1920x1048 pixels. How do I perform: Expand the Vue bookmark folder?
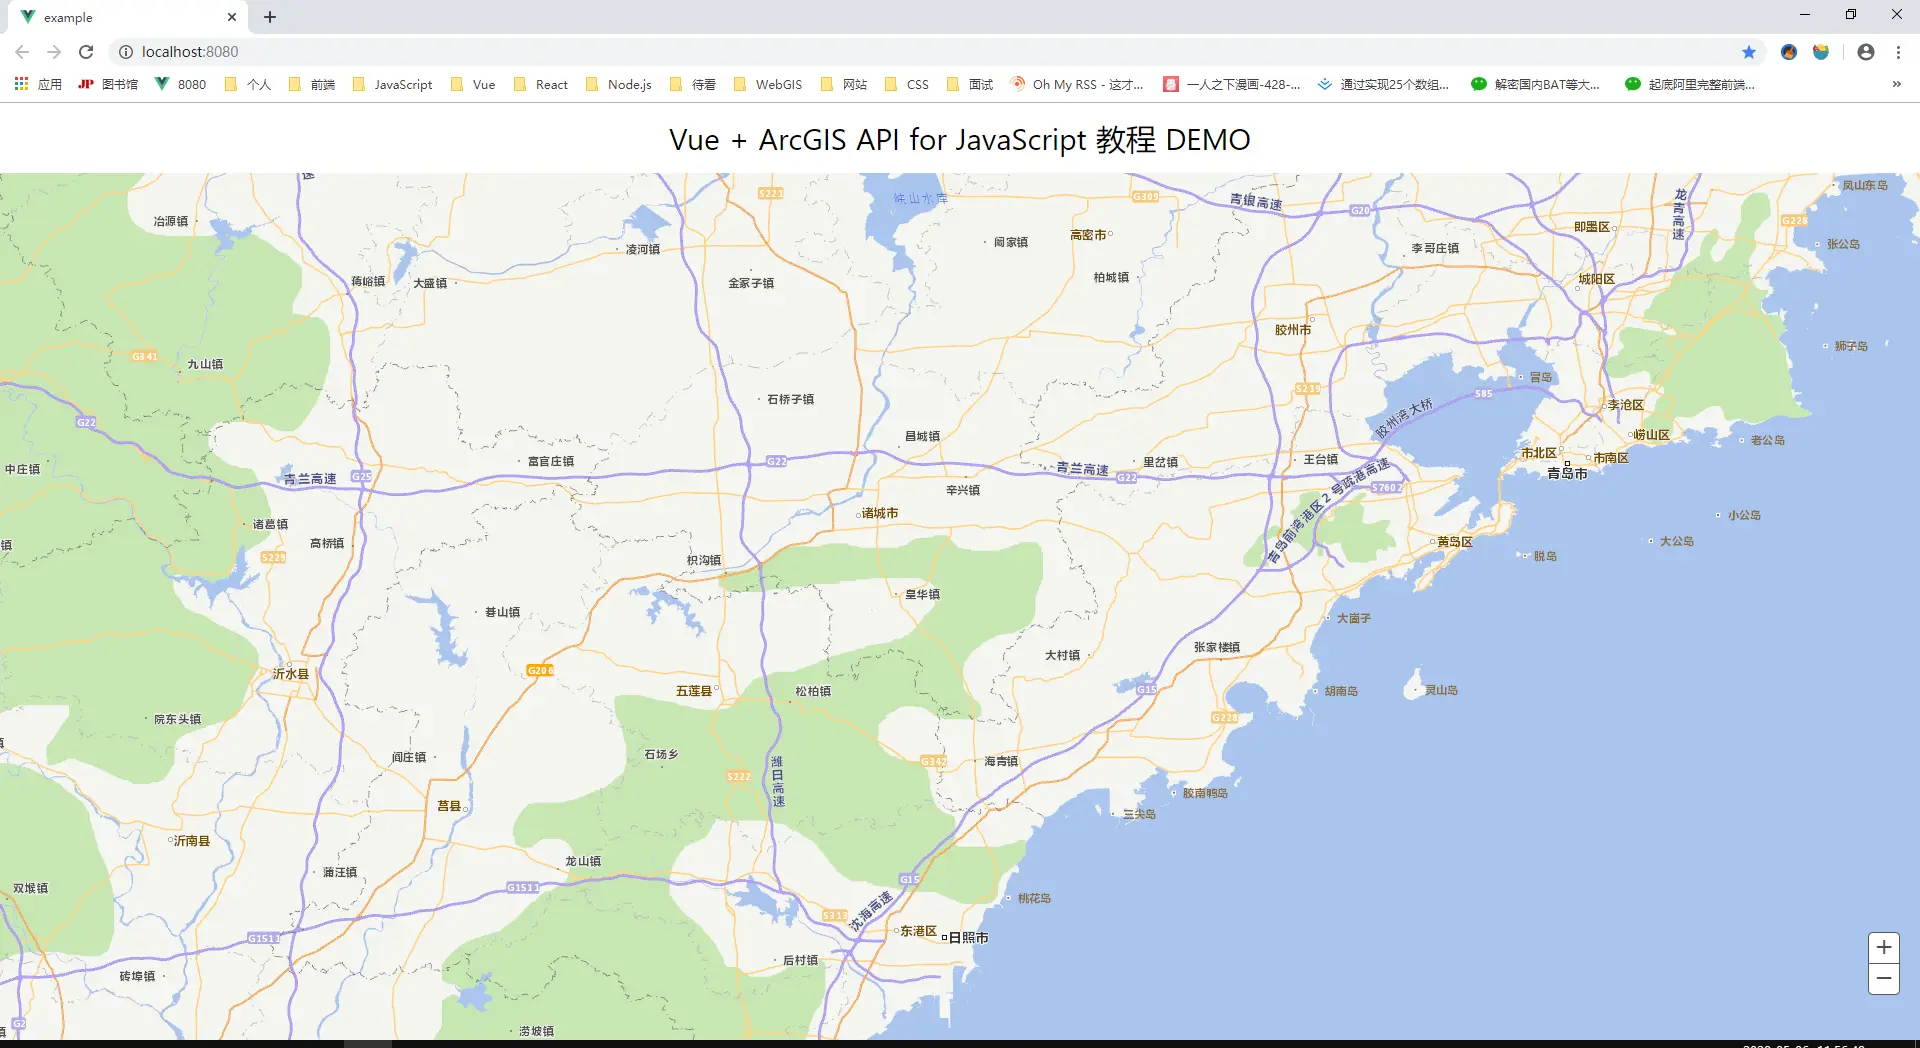coord(473,85)
